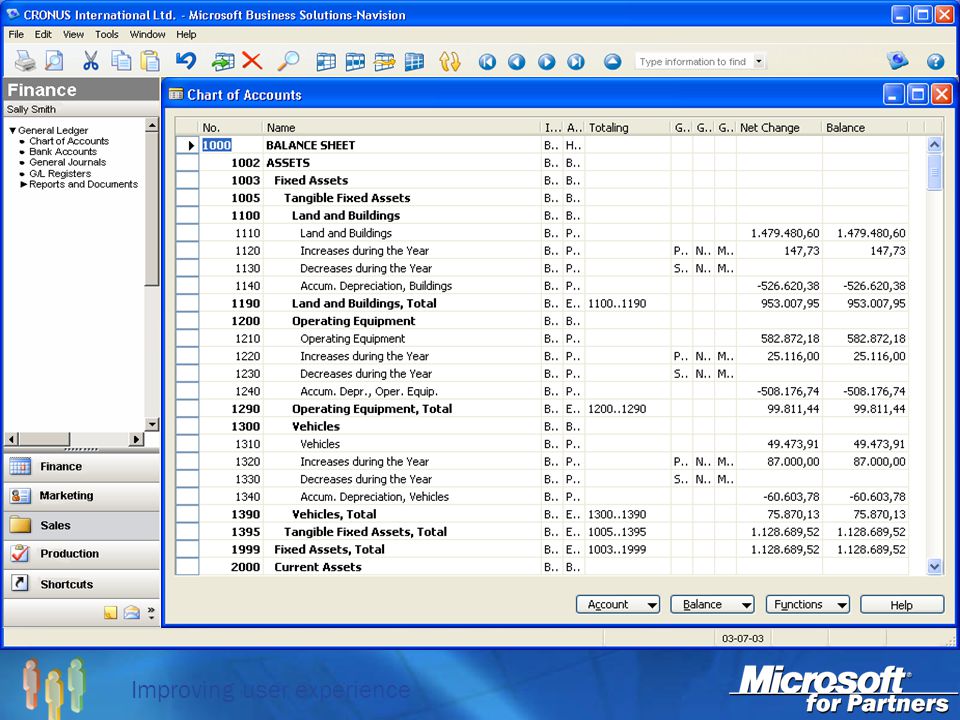Open the File menu

(x=16, y=34)
